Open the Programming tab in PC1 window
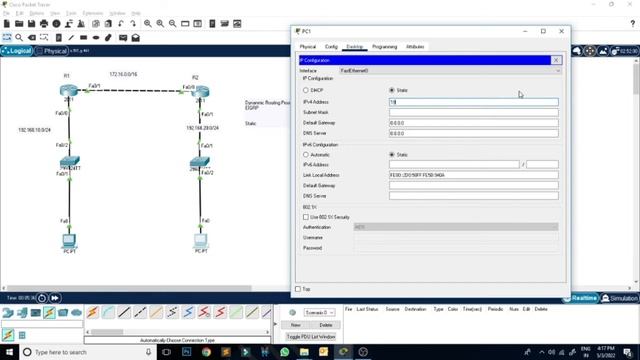The width and height of the screenshot is (640, 360). (x=384, y=47)
